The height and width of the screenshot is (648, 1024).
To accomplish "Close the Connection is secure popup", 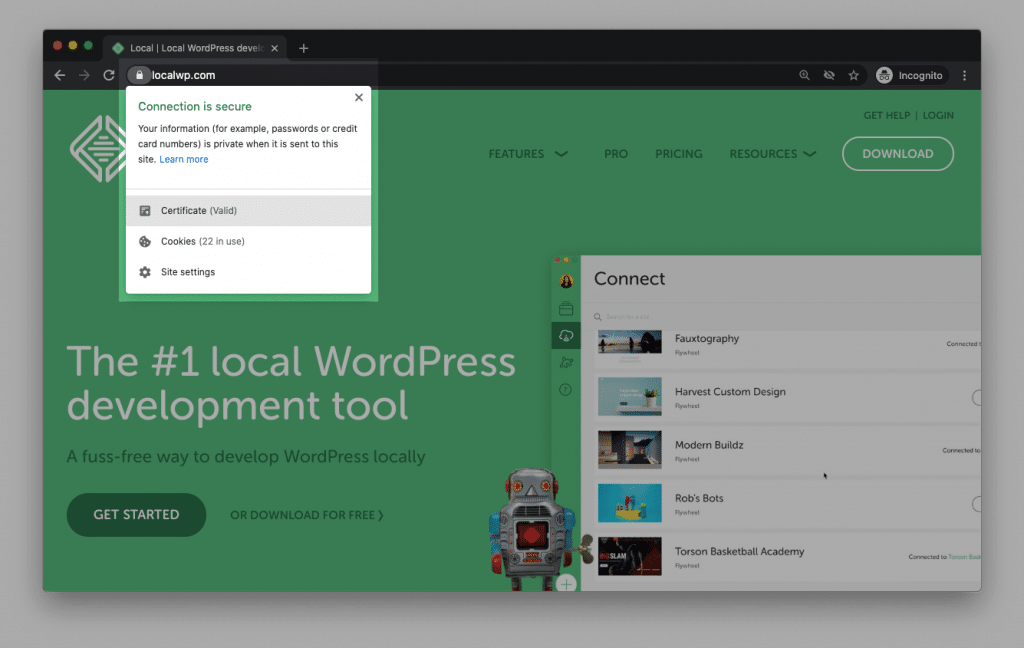I will [x=359, y=97].
